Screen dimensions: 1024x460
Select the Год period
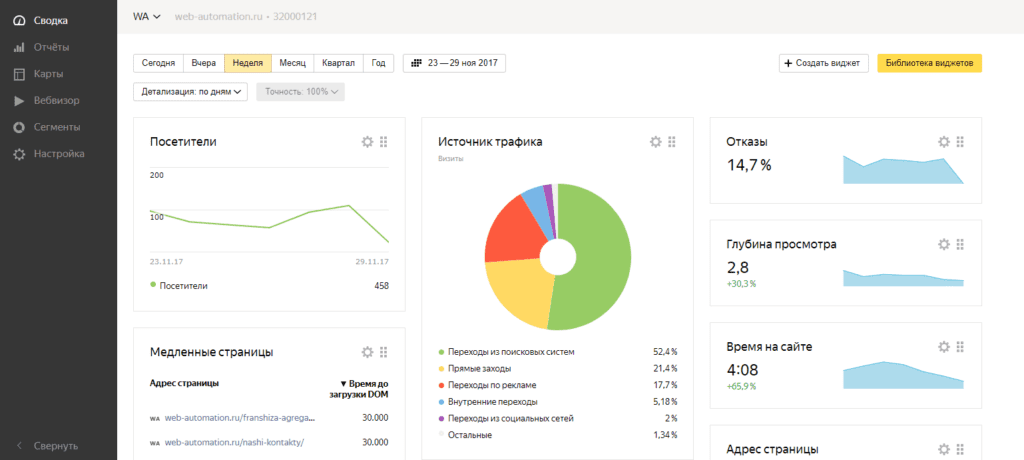pyautogui.click(x=378, y=63)
